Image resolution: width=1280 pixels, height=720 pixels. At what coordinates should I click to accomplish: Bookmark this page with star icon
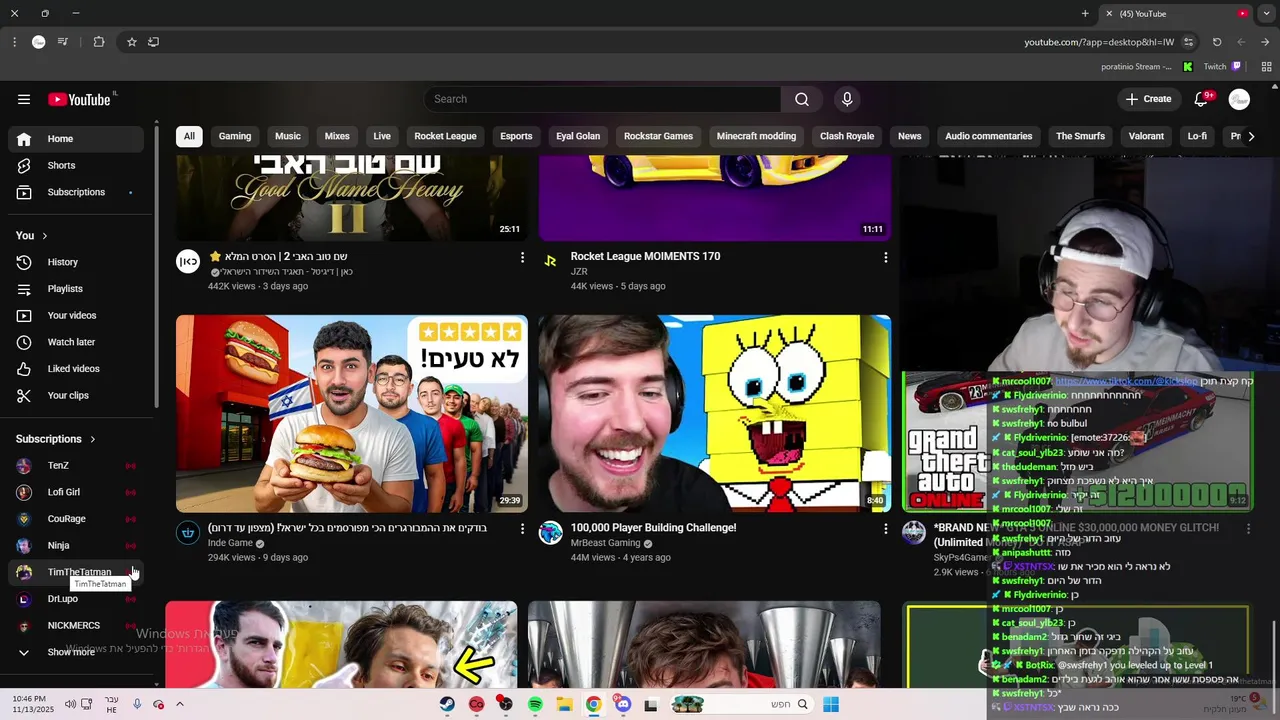131,42
